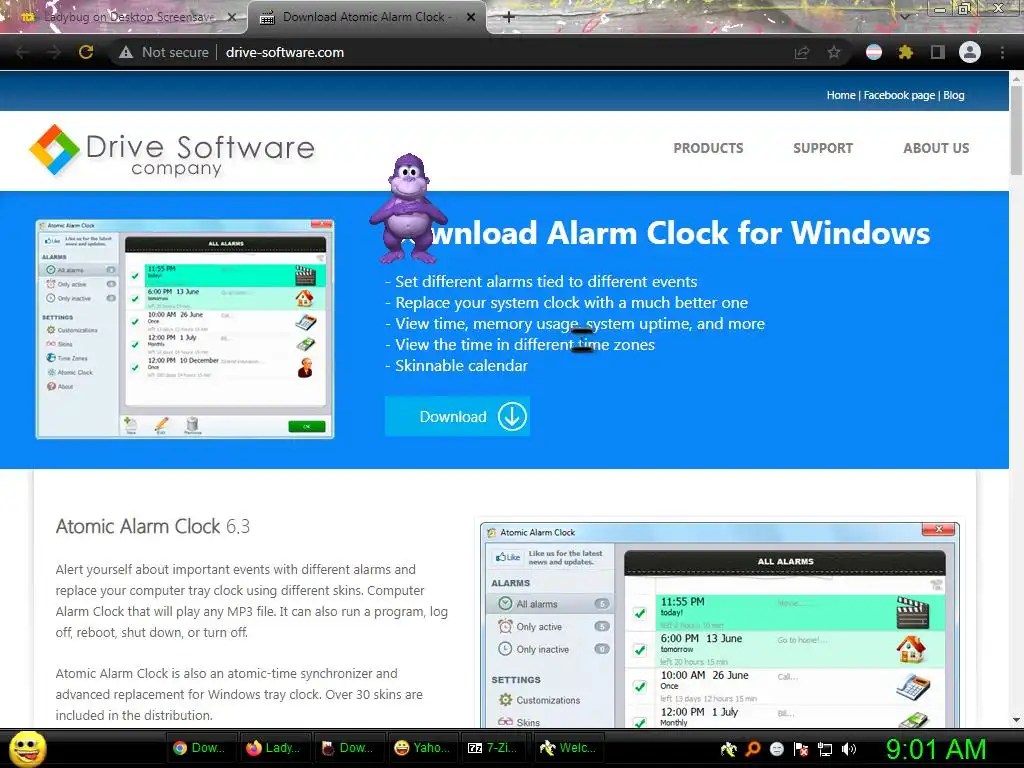Toggle the browser side panel icon
Viewport: 1024px width, 768px height.
[938, 52]
